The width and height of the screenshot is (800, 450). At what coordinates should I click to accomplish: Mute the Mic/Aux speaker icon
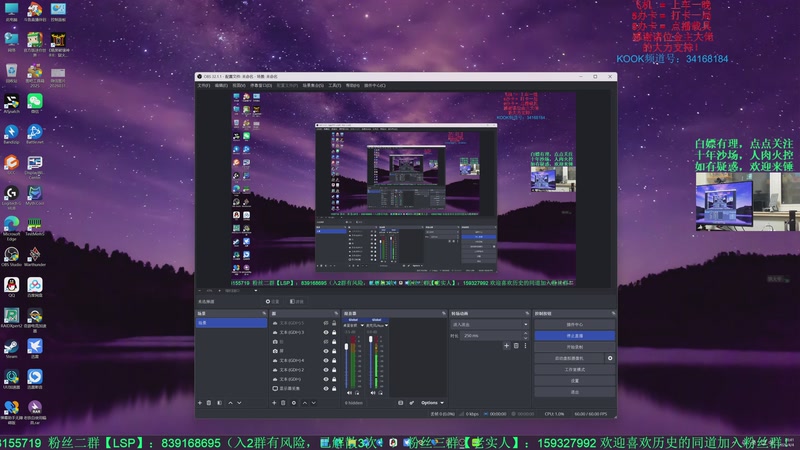coord(373,393)
